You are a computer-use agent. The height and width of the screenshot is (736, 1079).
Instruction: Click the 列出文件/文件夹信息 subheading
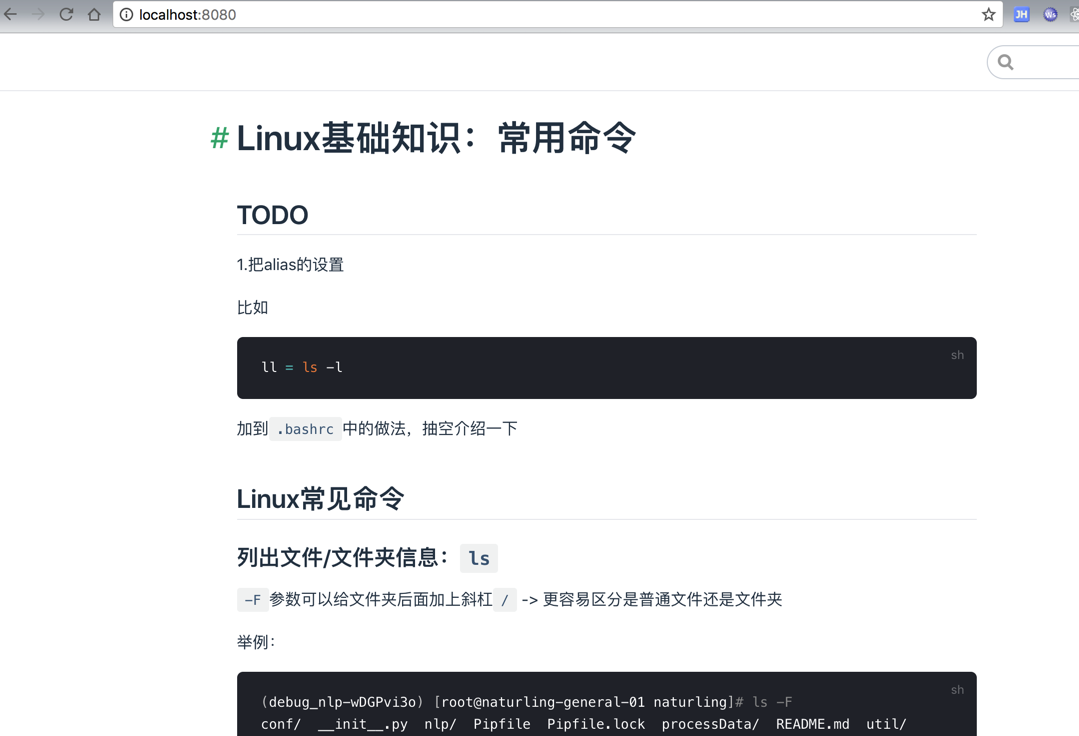point(342,557)
